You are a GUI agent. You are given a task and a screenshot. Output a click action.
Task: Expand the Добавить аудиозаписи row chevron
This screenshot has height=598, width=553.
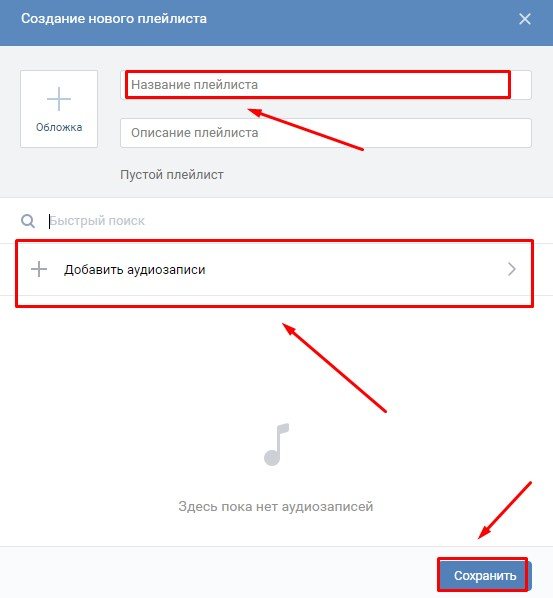click(x=512, y=269)
